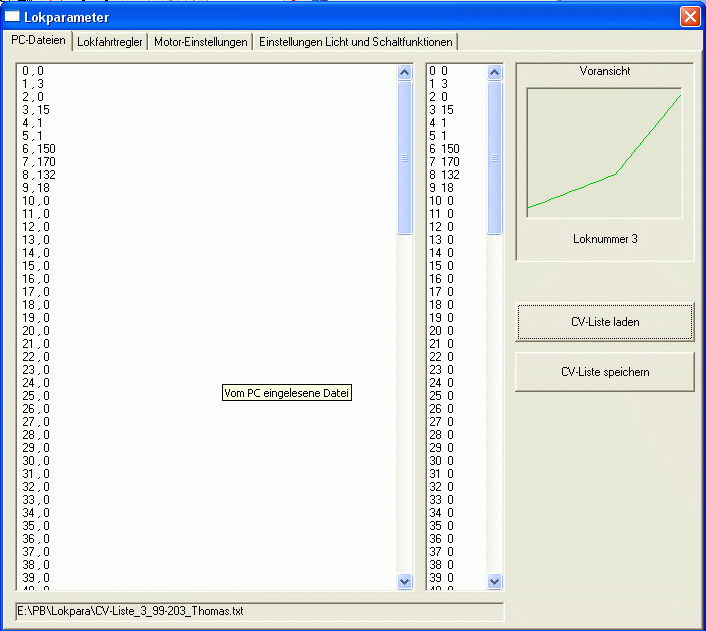Select line "6 , 150" in left list
Viewport: 706px width, 631px height.
[x=38, y=149]
